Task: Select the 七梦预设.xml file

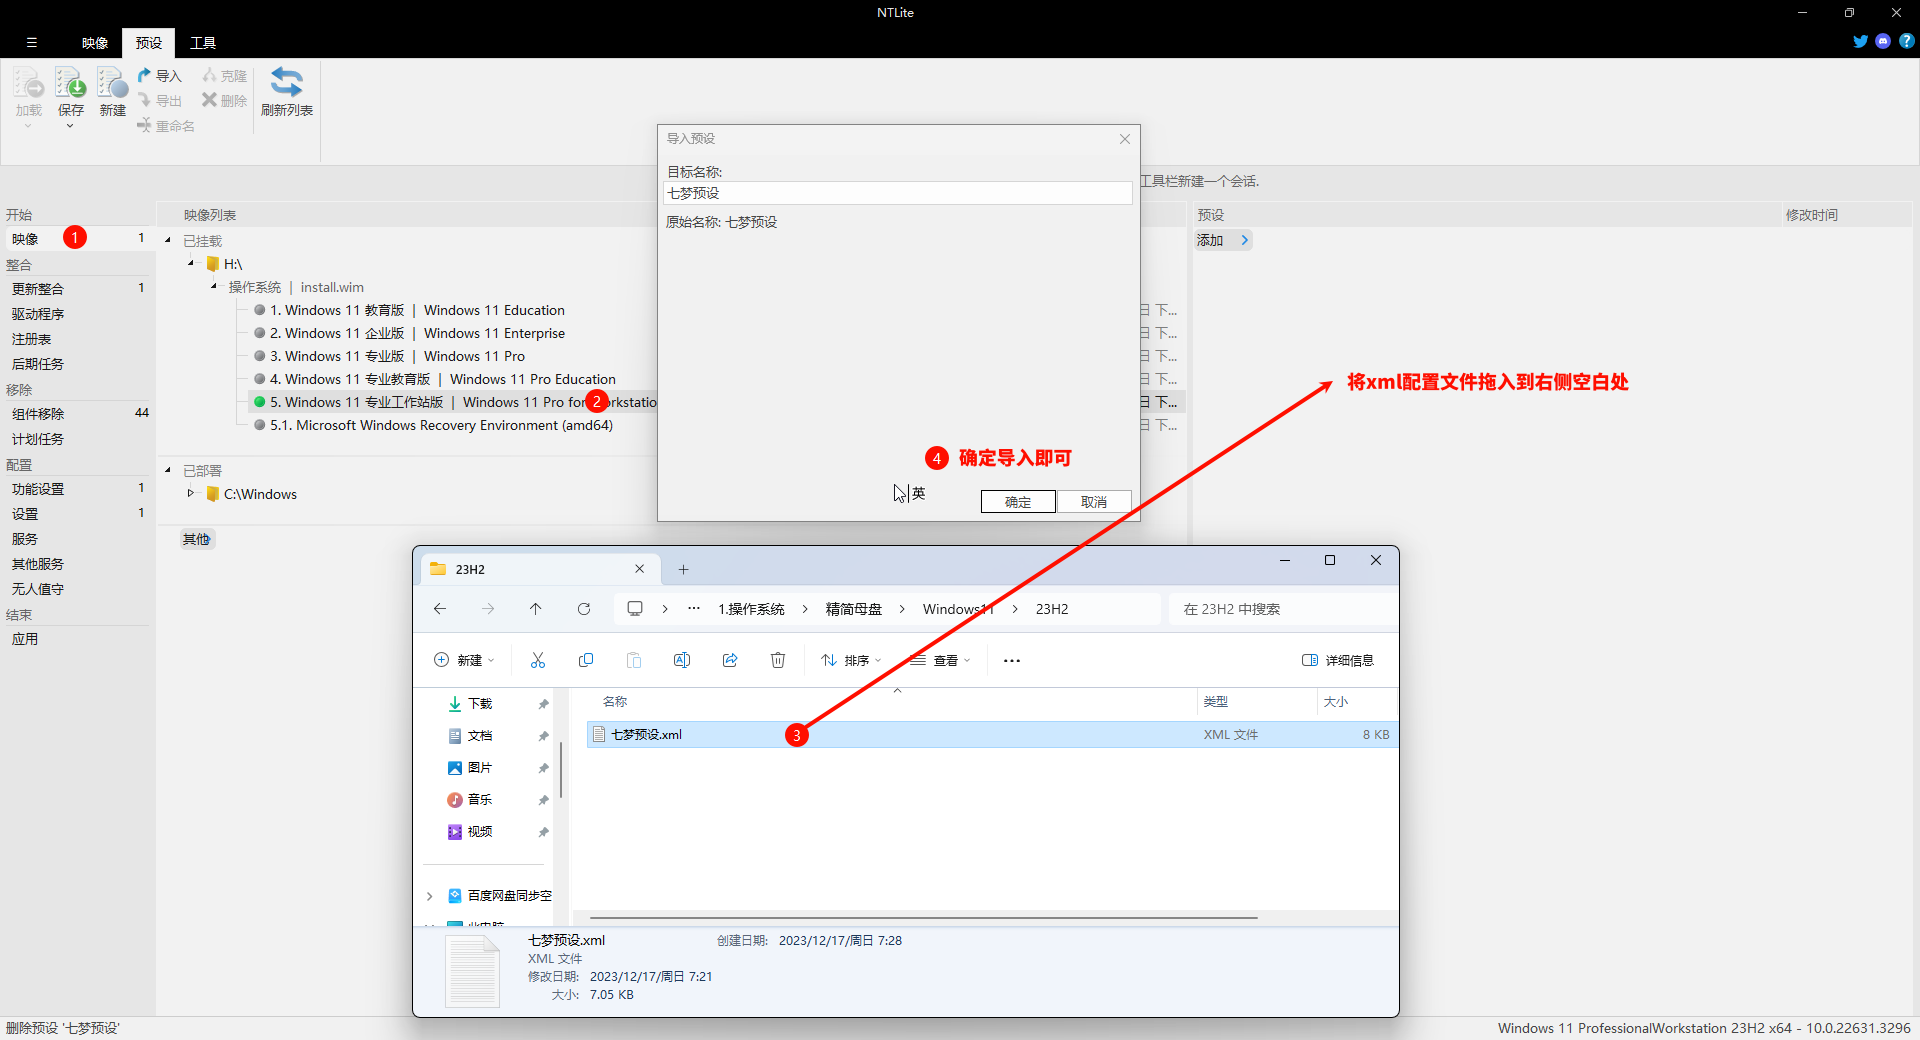Action: (x=992, y=734)
